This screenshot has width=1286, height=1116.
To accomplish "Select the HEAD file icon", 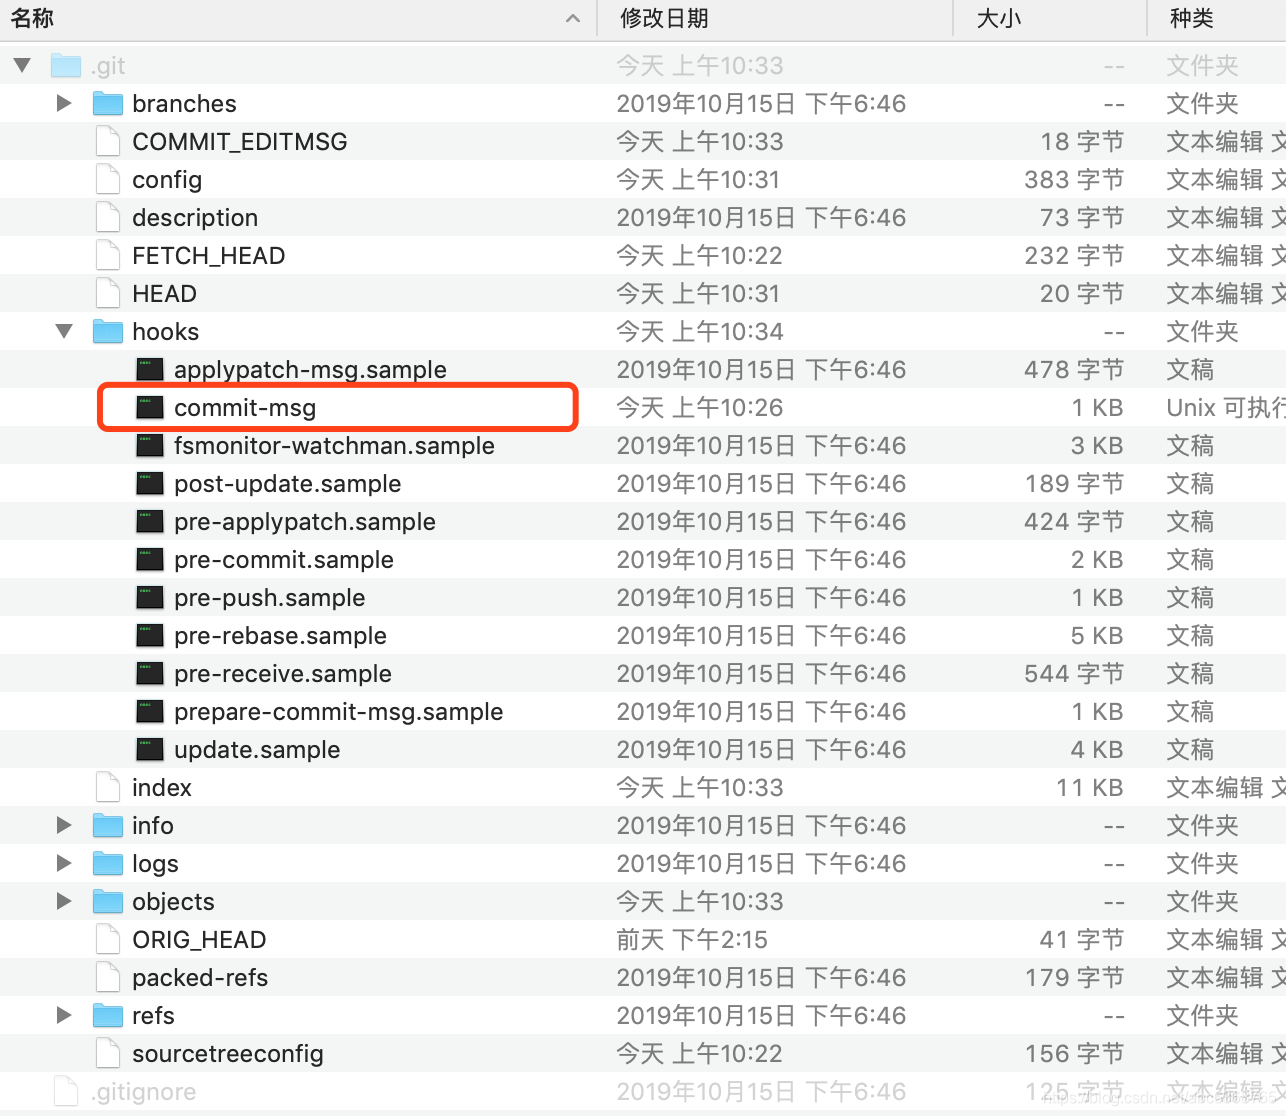I will tap(108, 293).
